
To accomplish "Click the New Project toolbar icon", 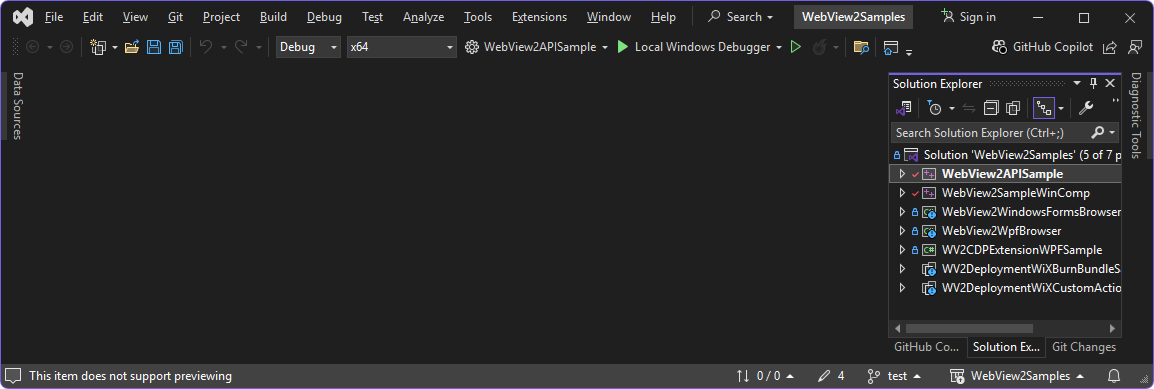I will (99, 47).
